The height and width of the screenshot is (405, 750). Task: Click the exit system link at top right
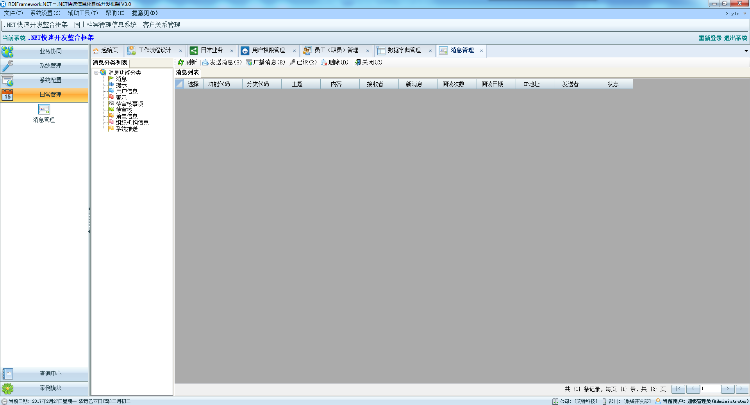735,38
